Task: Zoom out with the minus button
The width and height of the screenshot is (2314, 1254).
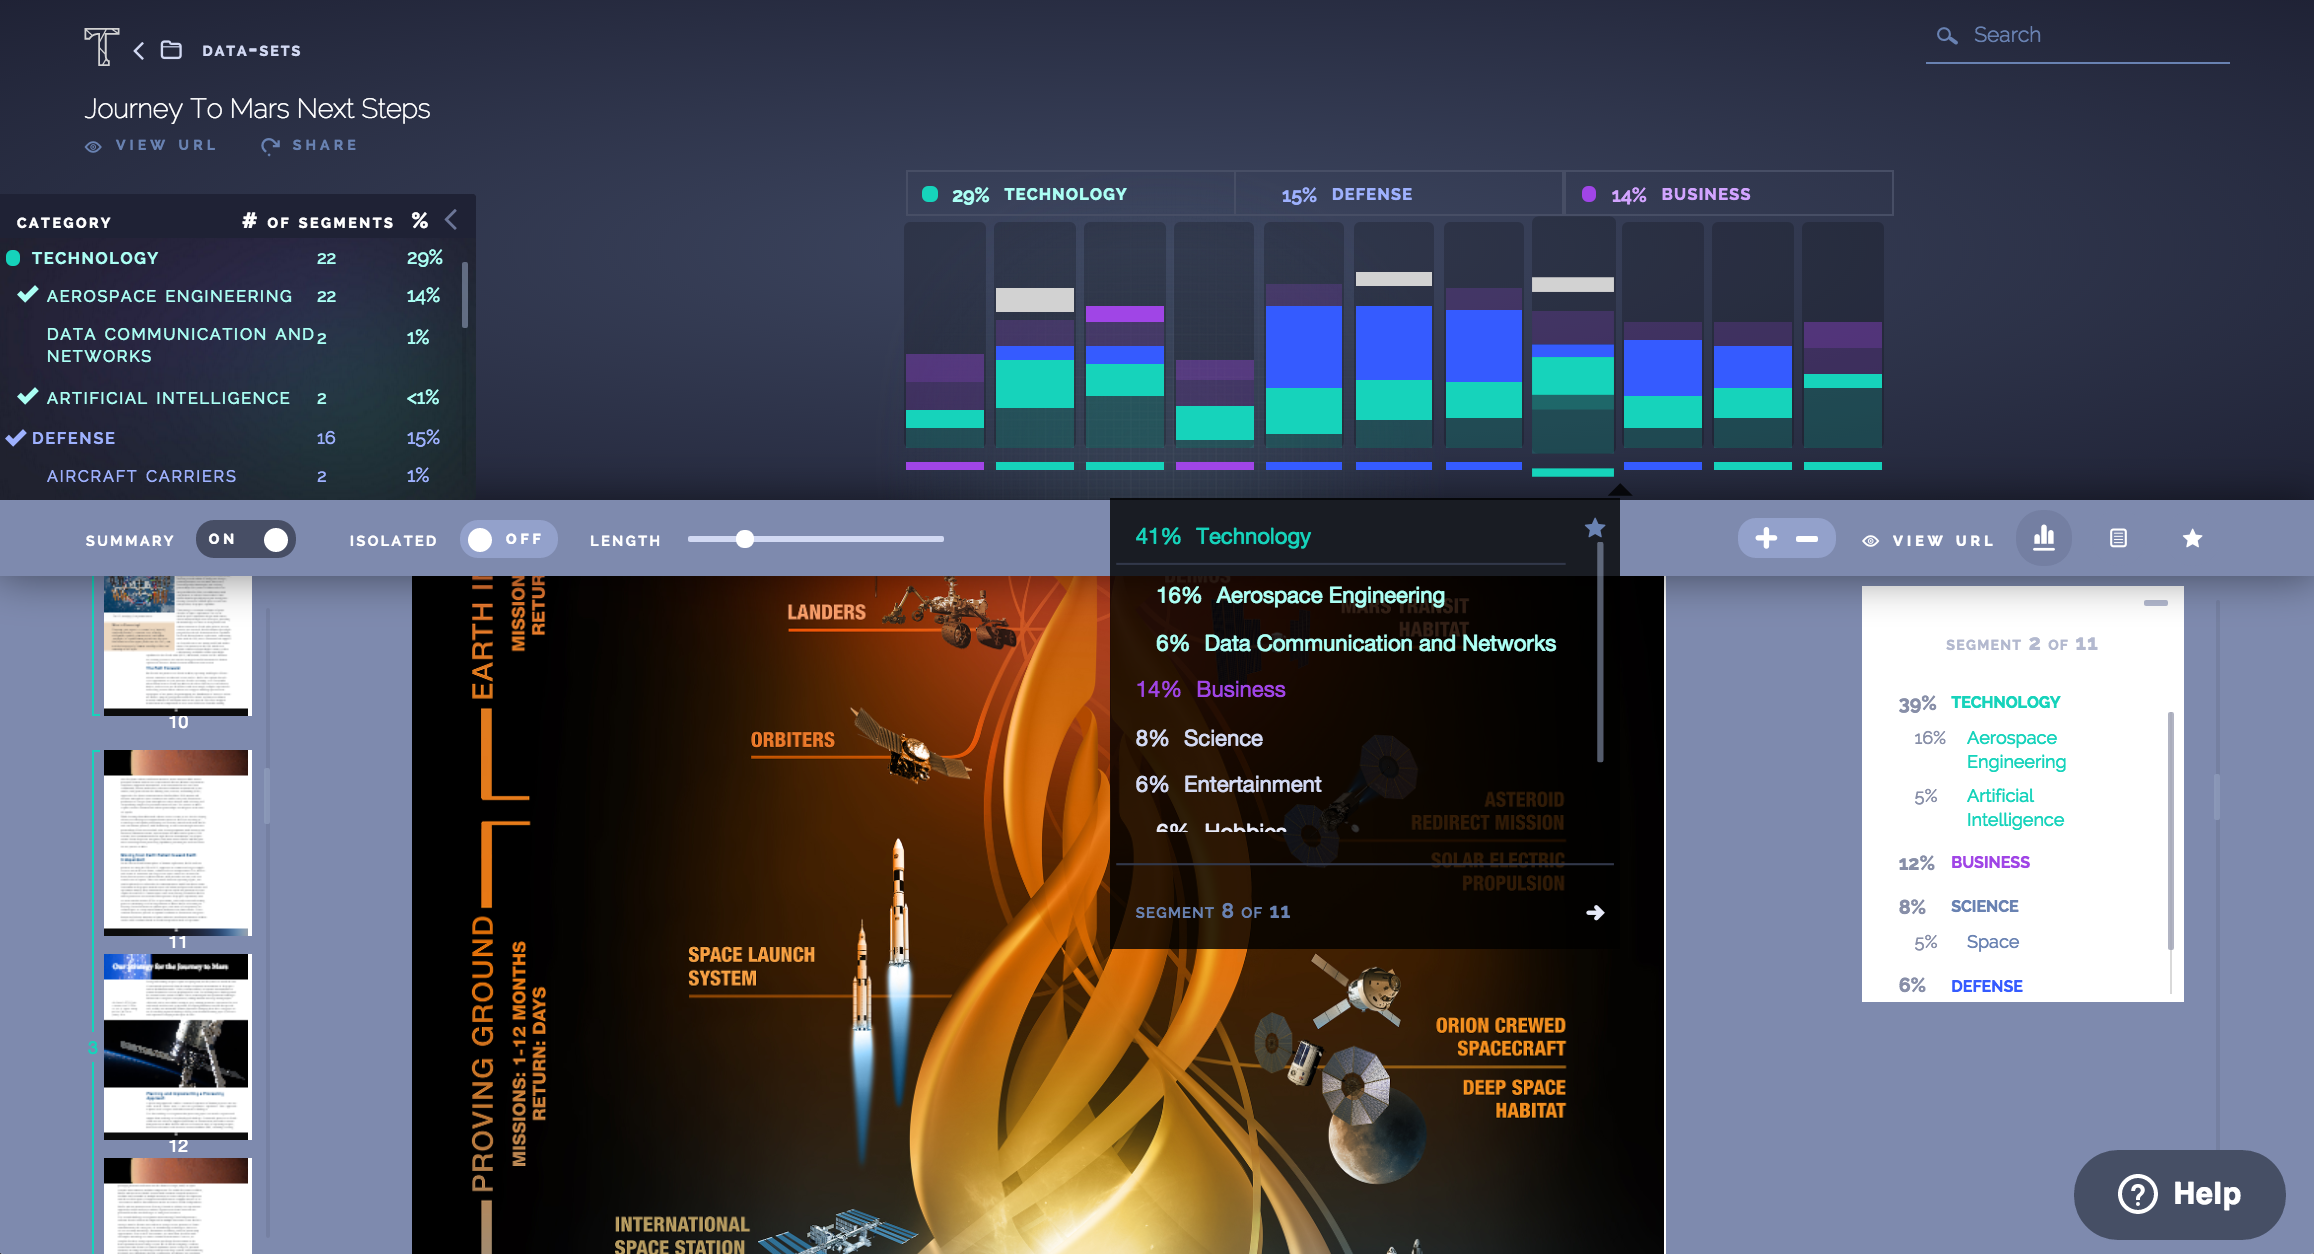Action: 1806,539
